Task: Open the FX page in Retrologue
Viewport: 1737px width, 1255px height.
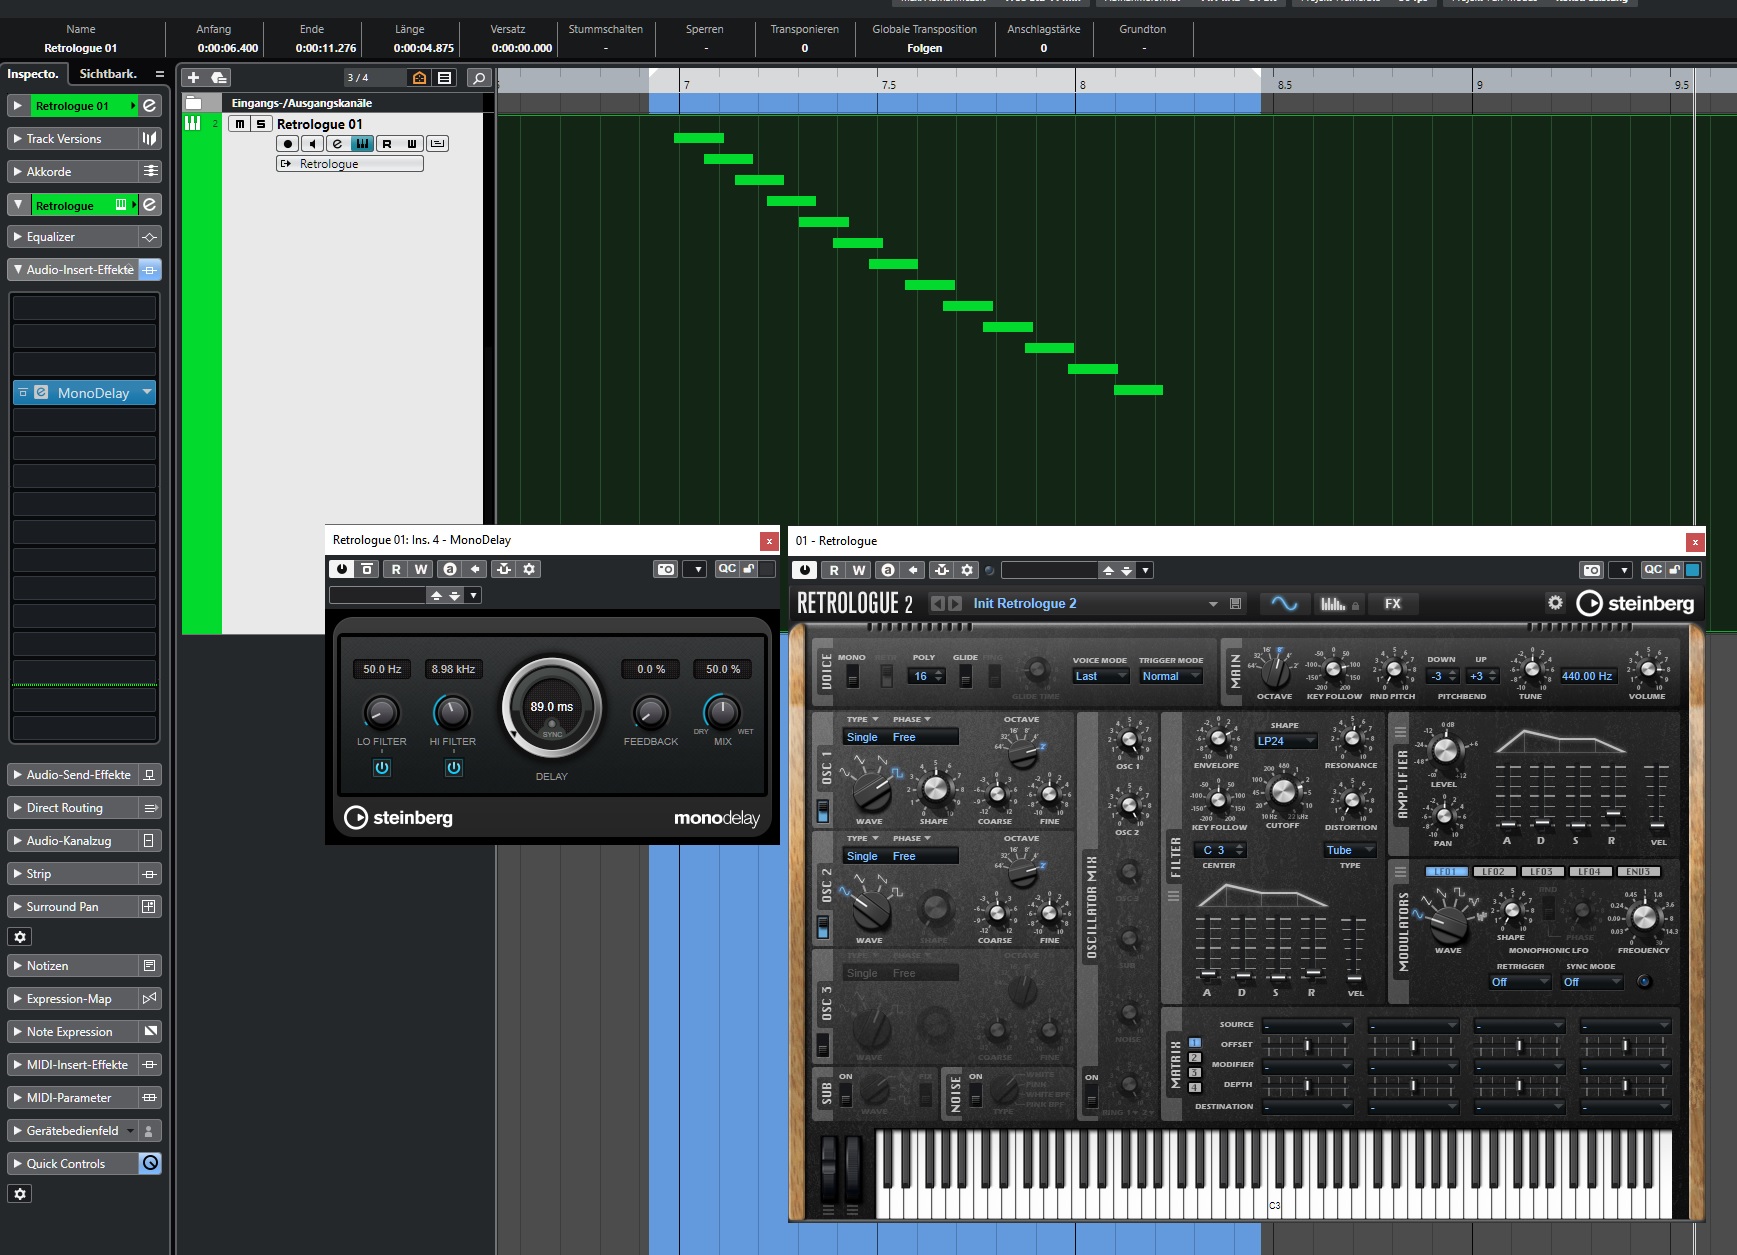Action: click(1392, 604)
